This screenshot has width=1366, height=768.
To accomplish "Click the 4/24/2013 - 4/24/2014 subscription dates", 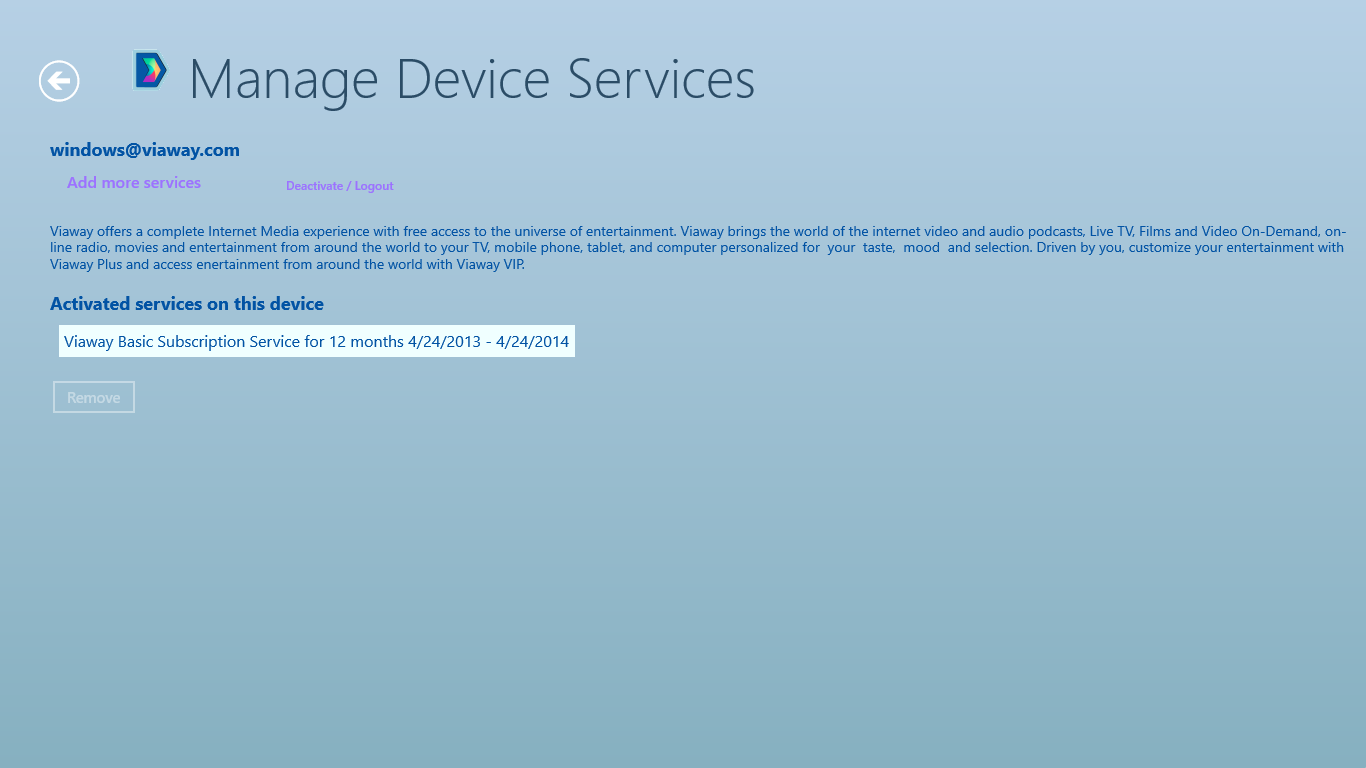I will coord(488,342).
